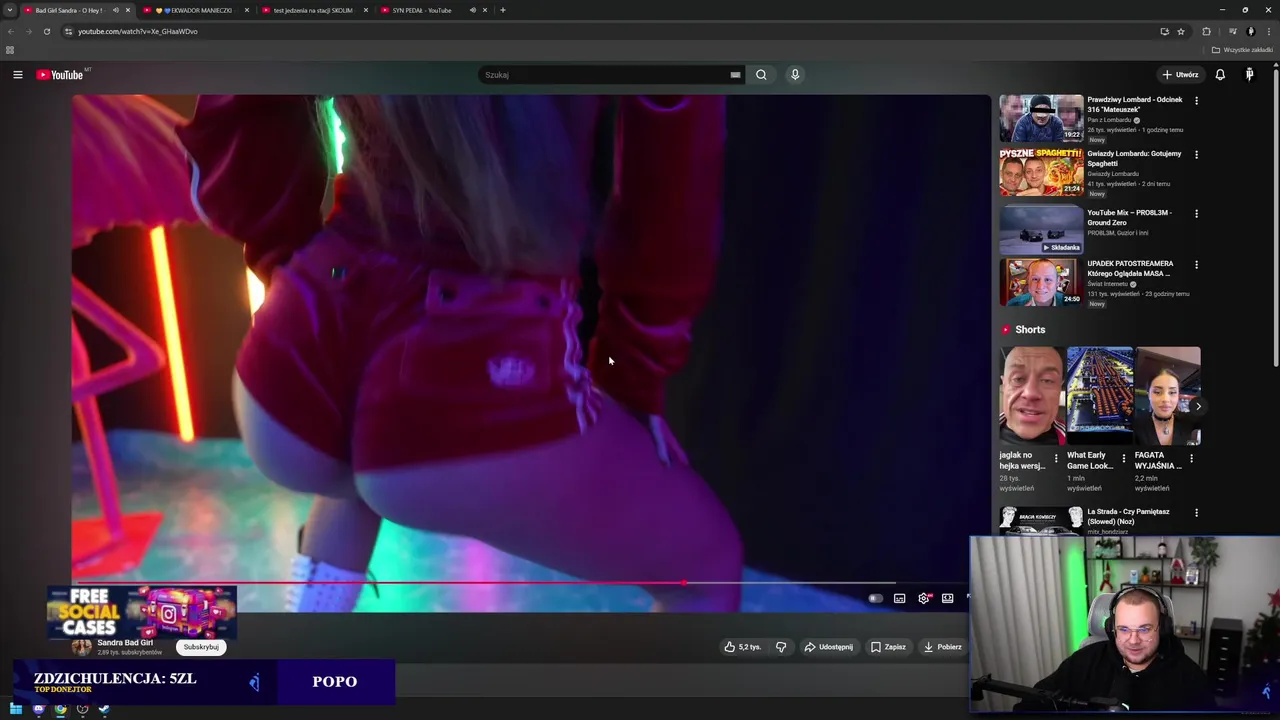Click the address bar URL

click(x=138, y=31)
